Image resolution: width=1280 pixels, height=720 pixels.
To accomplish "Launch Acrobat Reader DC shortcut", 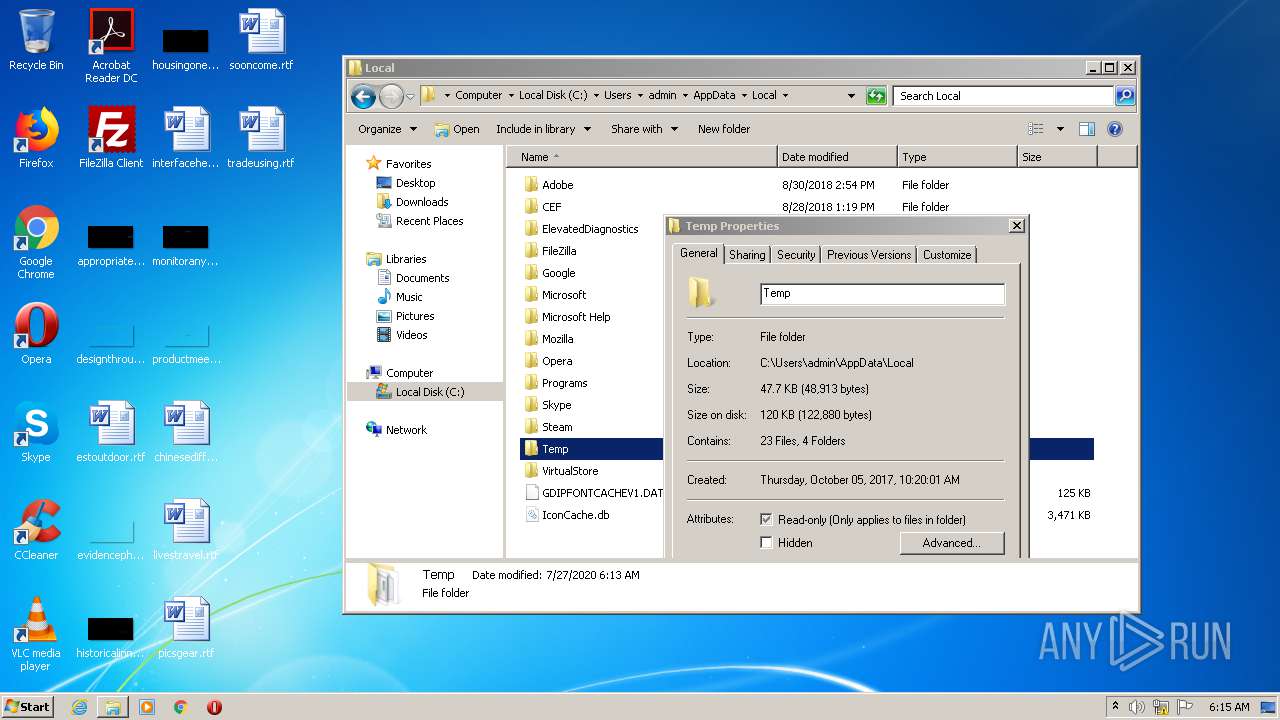I will click(x=111, y=45).
